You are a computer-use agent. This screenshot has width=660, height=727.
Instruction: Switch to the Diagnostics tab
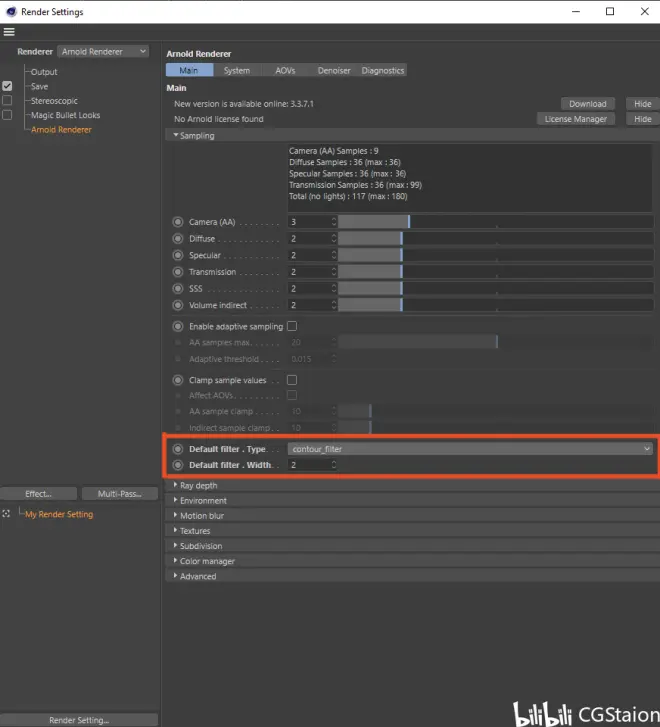tap(383, 70)
